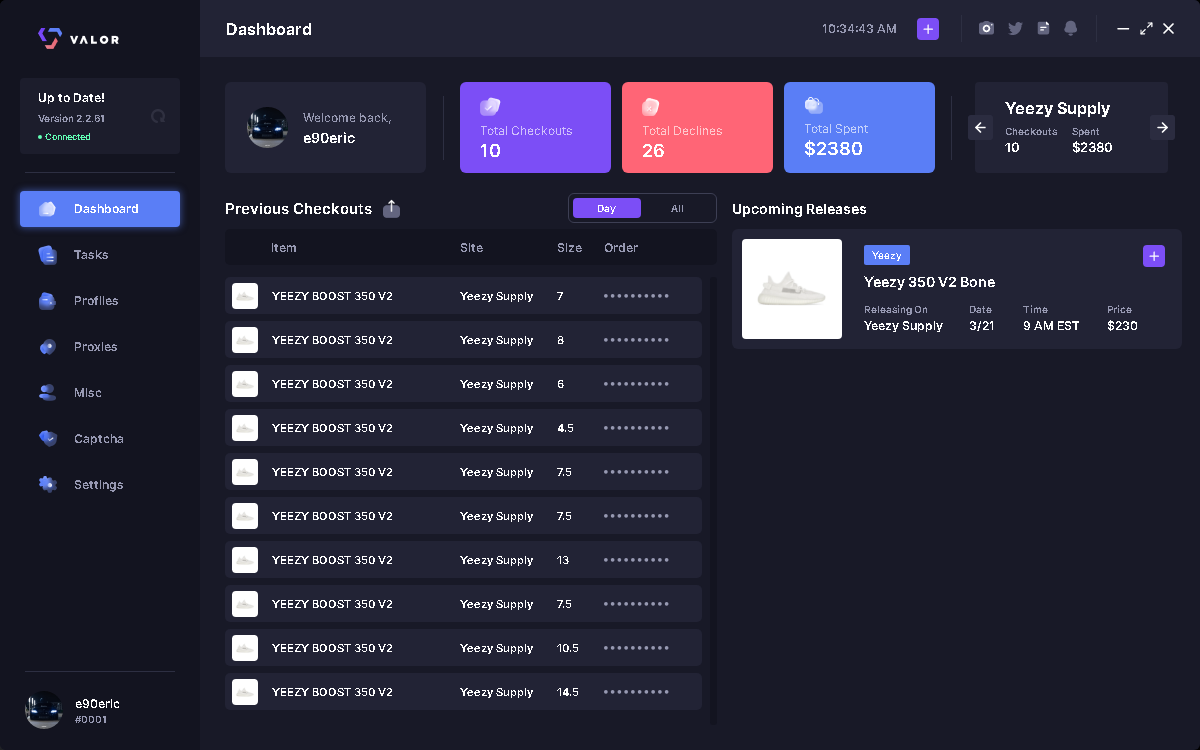The height and width of the screenshot is (750, 1200).
Task: Click the Valor logo
Action: pyautogui.click(x=78, y=39)
